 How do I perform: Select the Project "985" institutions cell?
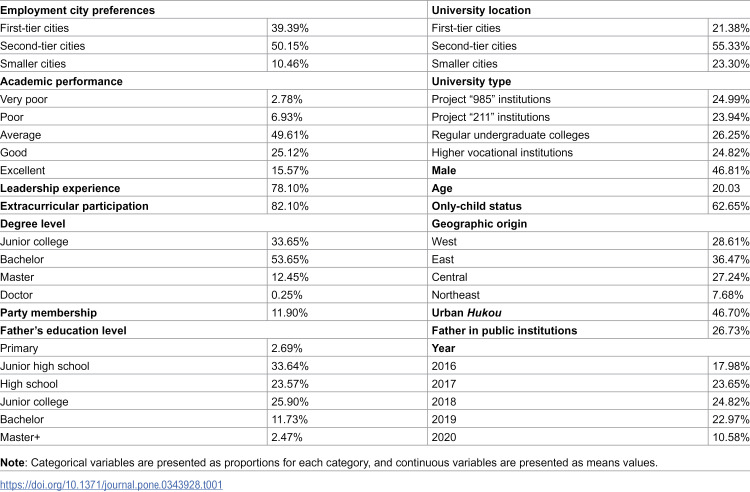(x=491, y=99)
